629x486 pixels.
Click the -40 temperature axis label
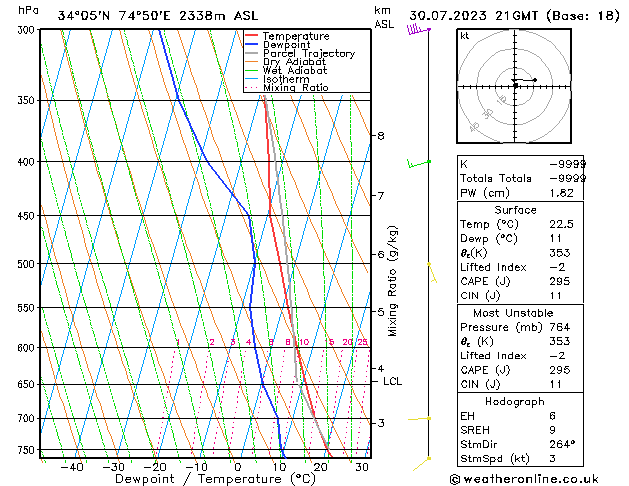[72, 467]
